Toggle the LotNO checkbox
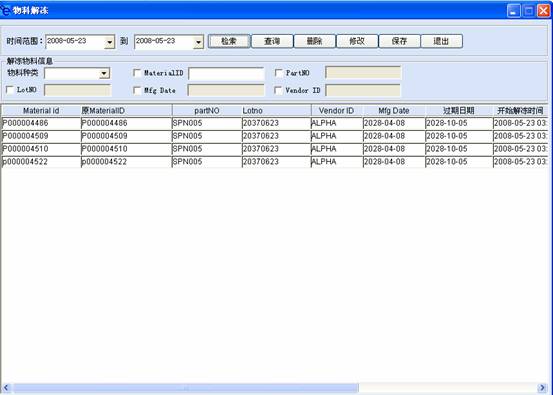The height and width of the screenshot is (395, 553). (x=10, y=90)
